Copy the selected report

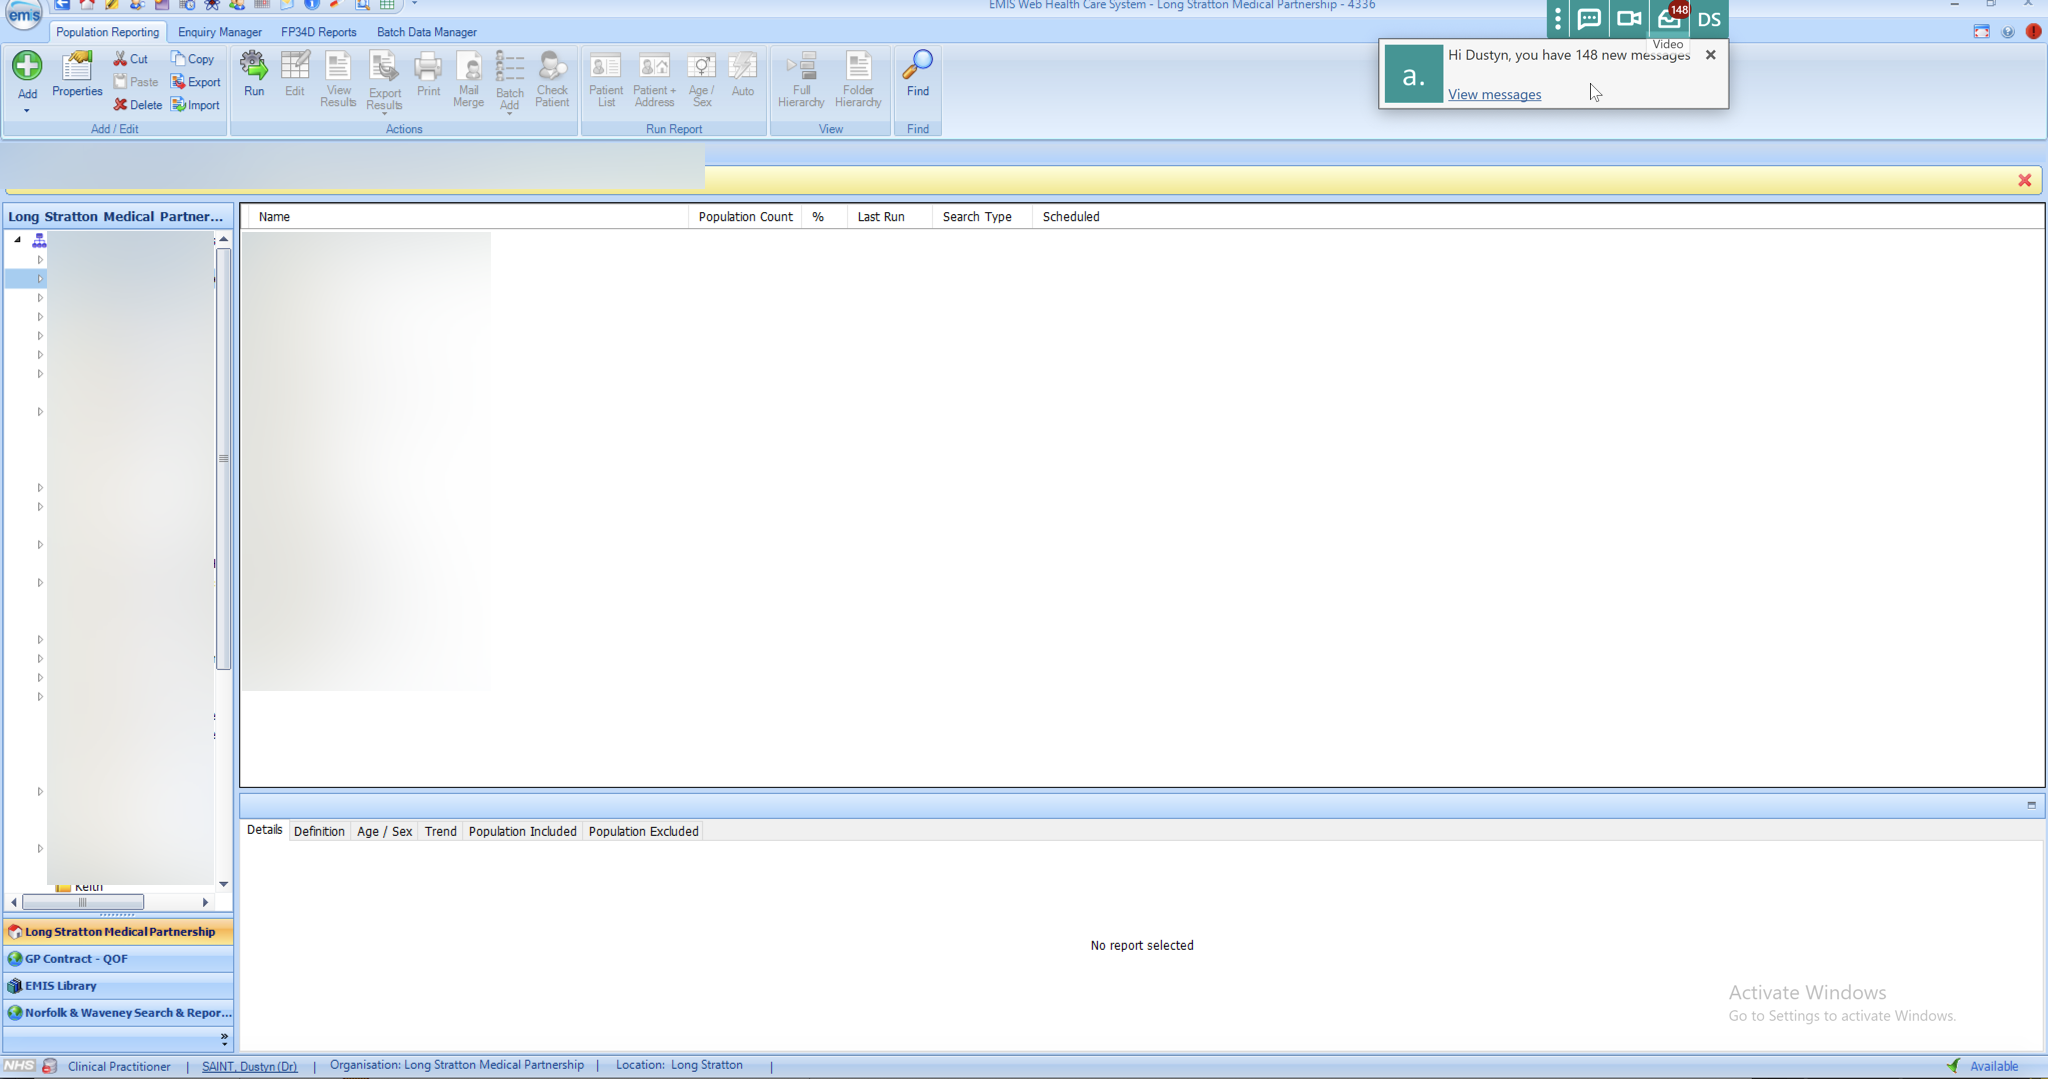[193, 59]
